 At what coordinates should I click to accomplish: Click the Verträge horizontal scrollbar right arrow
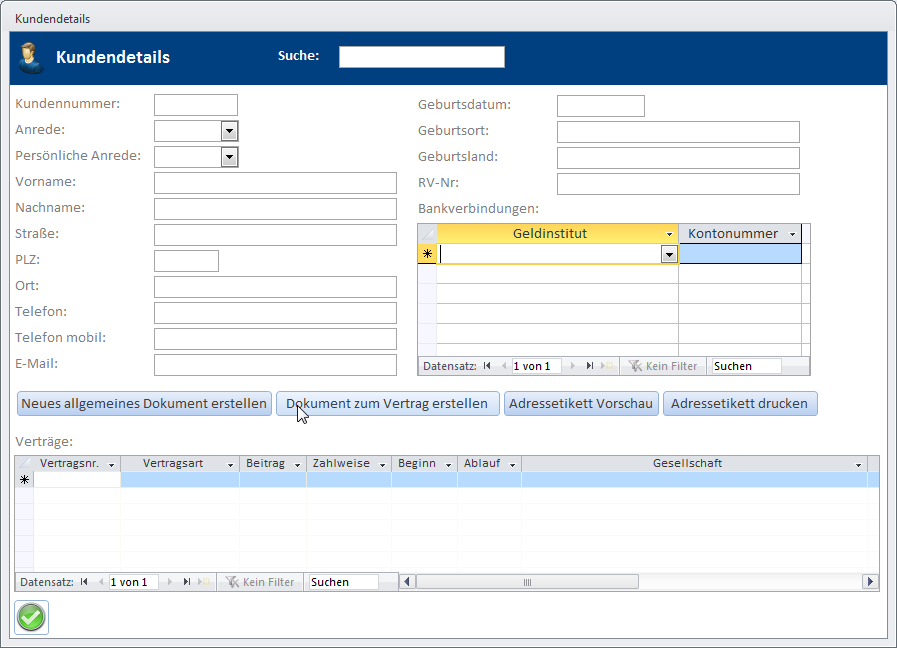(x=870, y=582)
